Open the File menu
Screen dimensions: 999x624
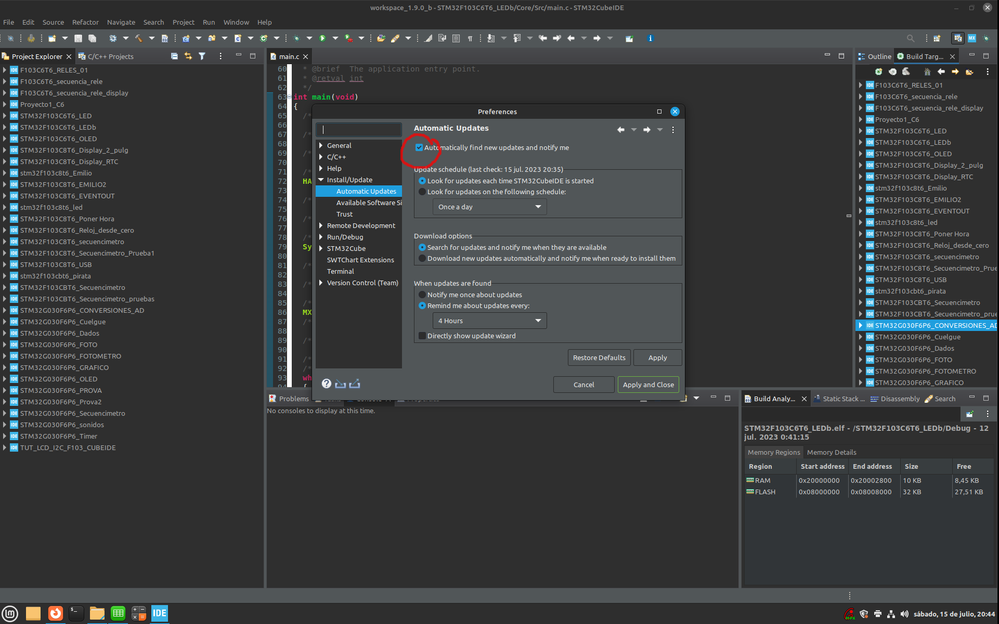click(8, 22)
